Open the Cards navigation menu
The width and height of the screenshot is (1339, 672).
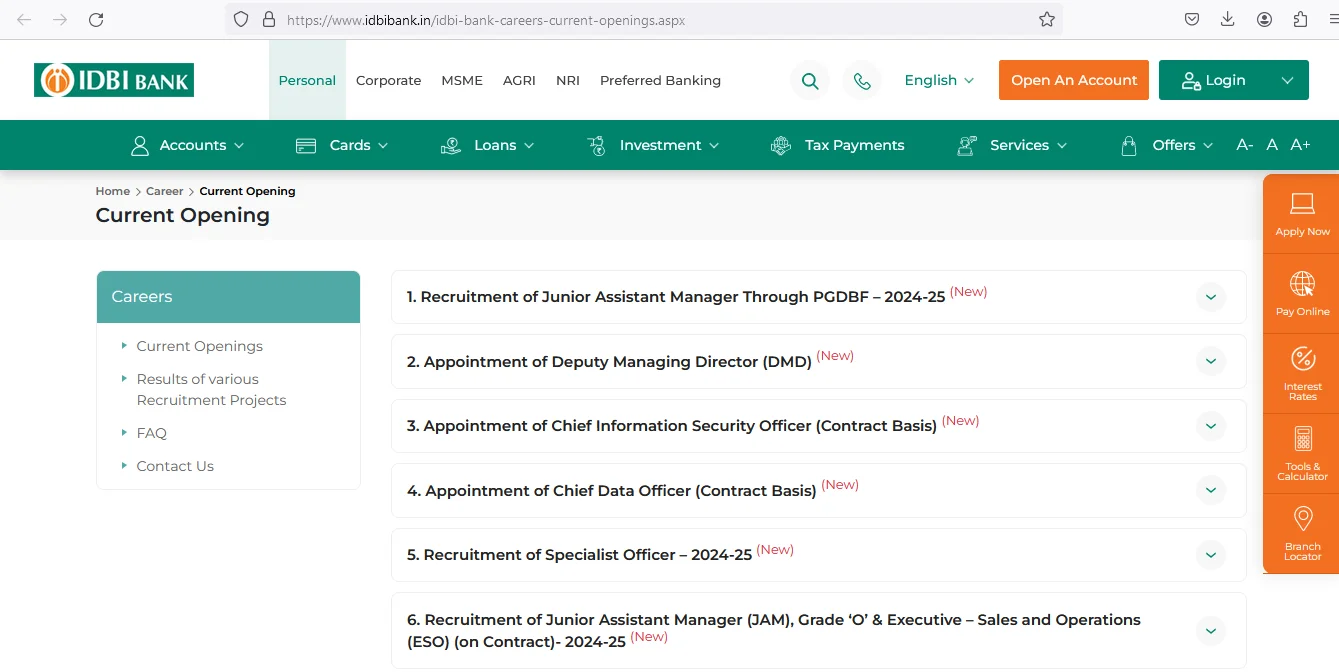[342, 145]
